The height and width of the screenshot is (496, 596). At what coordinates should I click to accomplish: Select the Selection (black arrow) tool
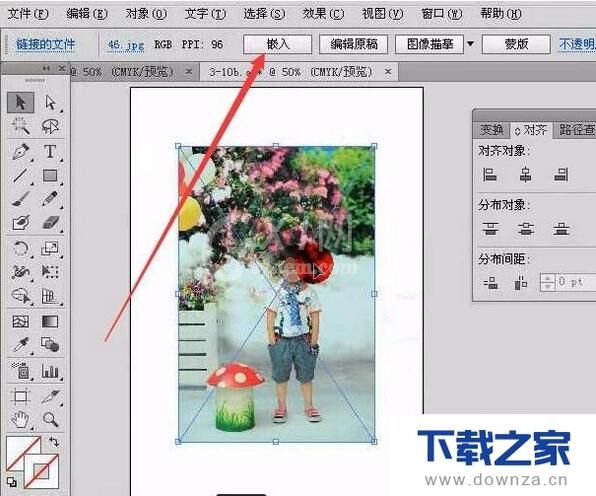click(x=21, y=102)
